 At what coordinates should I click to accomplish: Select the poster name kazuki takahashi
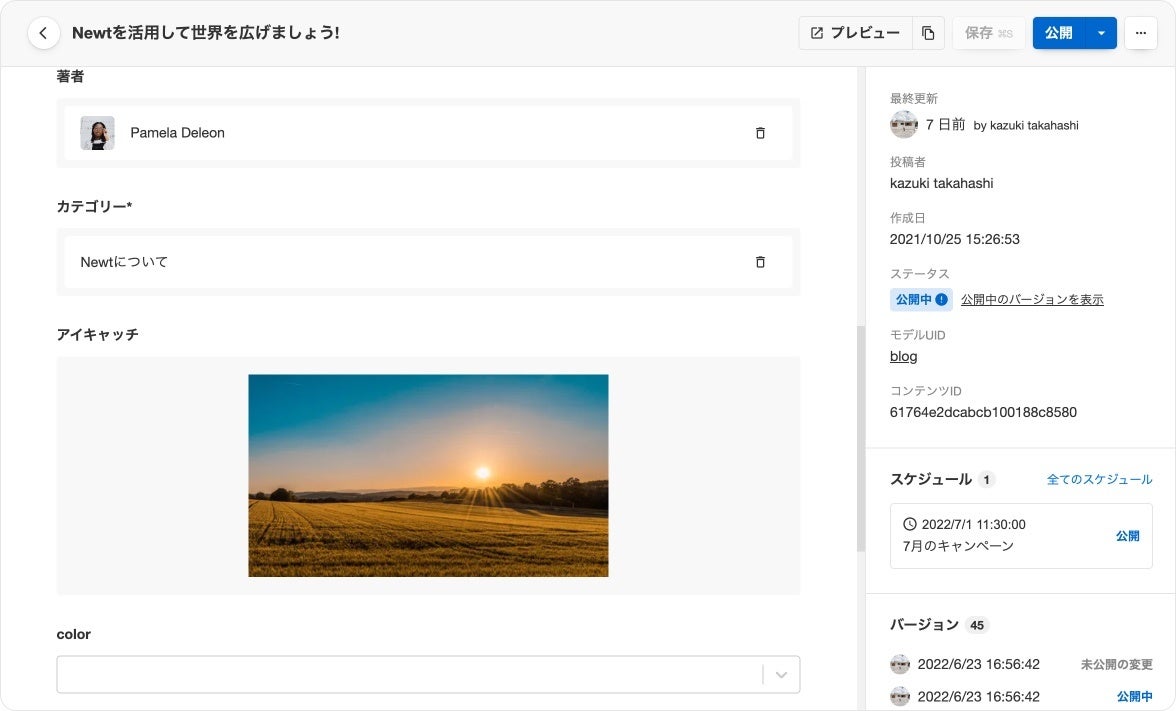[941, 183]
